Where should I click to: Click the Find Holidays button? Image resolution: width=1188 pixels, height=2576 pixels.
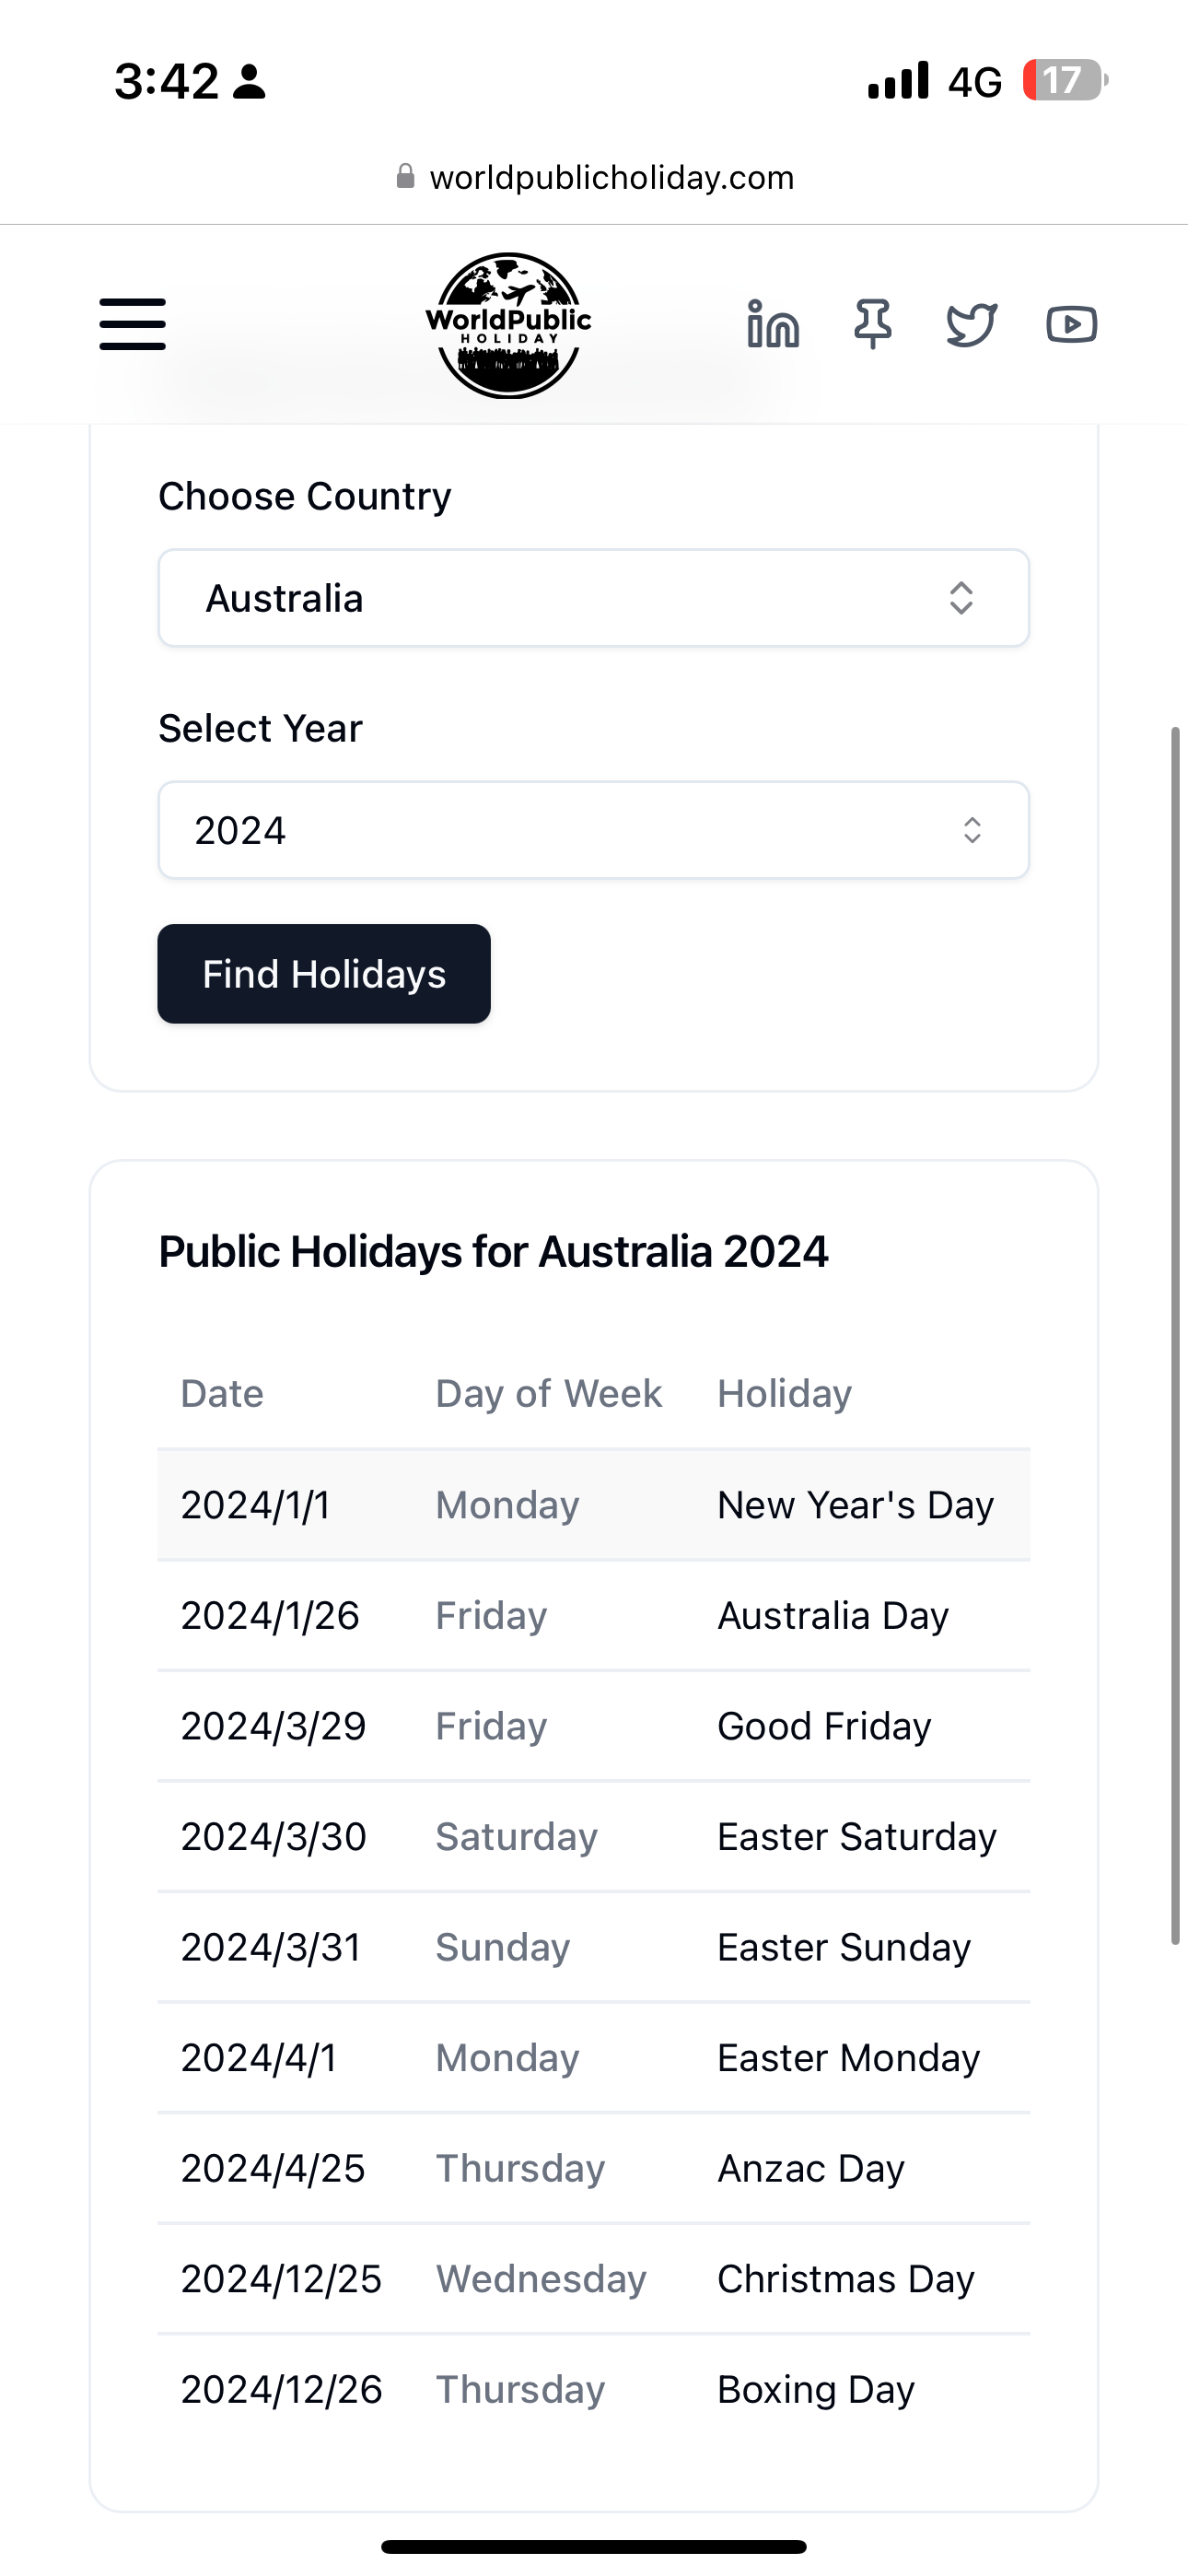324,974
